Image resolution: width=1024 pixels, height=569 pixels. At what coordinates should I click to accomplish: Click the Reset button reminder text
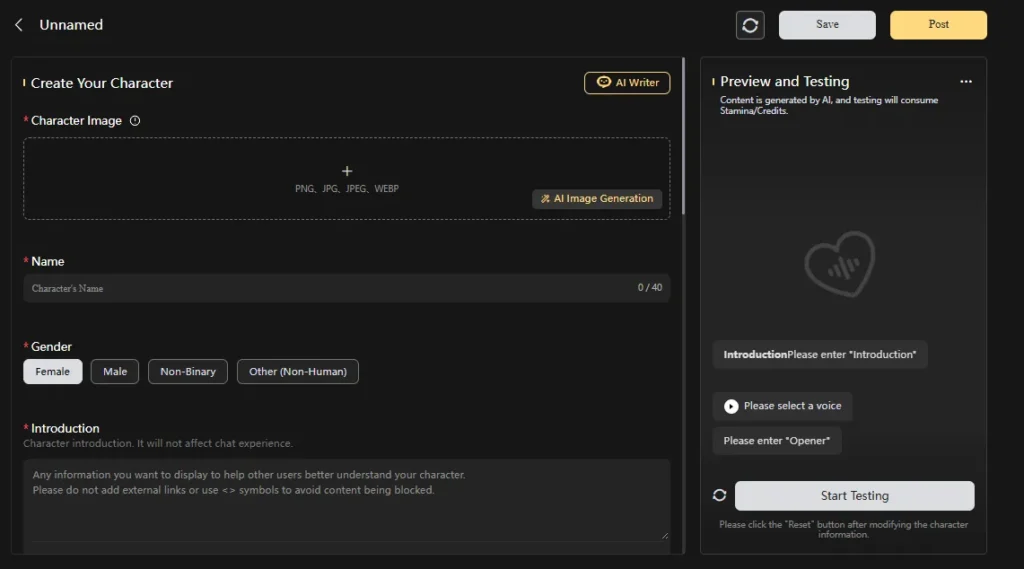pyautogui.click(x=843, y=529)
